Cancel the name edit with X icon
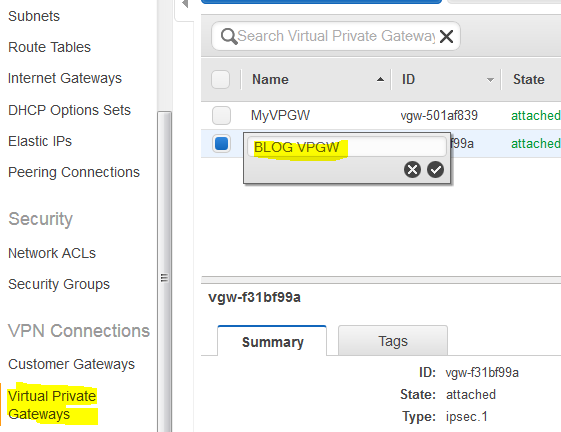Viewport: 561px width, 432px height. pos(413,170)
